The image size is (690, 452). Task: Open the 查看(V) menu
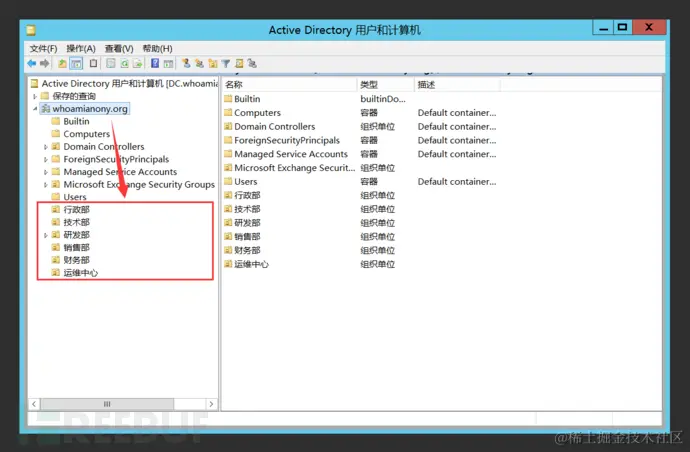tap(119, 48)
